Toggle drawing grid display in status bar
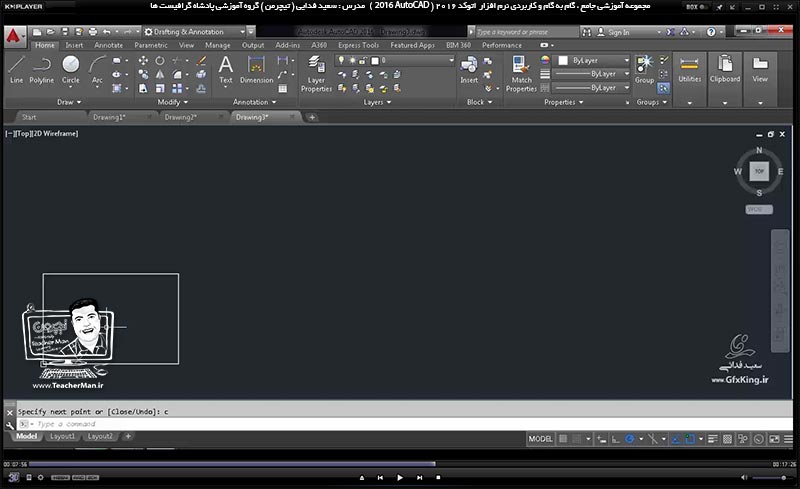Screen dimensions: 800x489 pyautogui.click(x=563, y=439)
